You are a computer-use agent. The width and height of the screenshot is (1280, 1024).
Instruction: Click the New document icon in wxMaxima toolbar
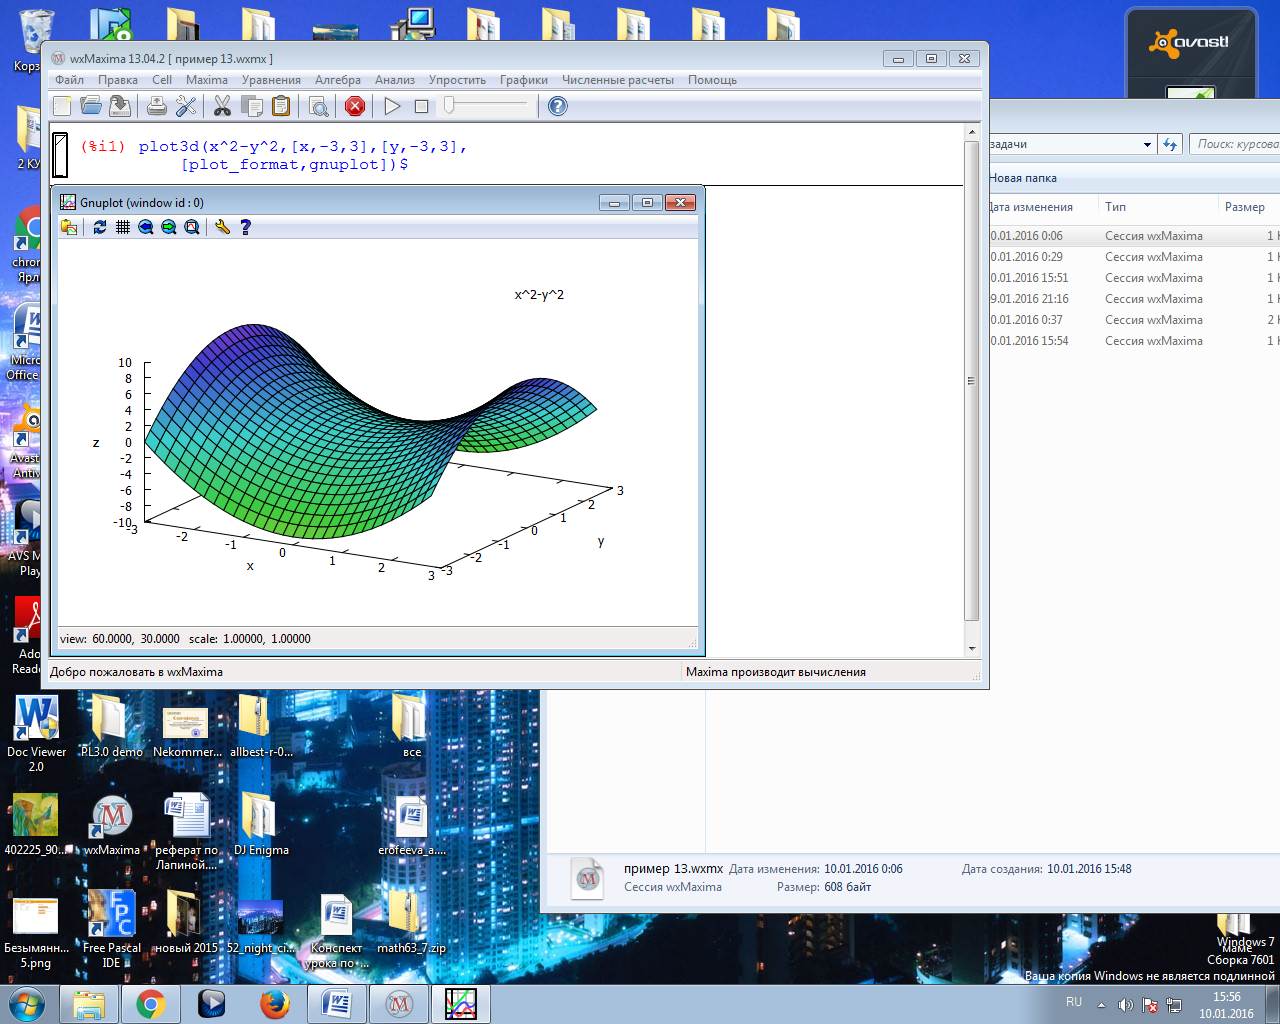pyautogui.click(x=62, y=106)
